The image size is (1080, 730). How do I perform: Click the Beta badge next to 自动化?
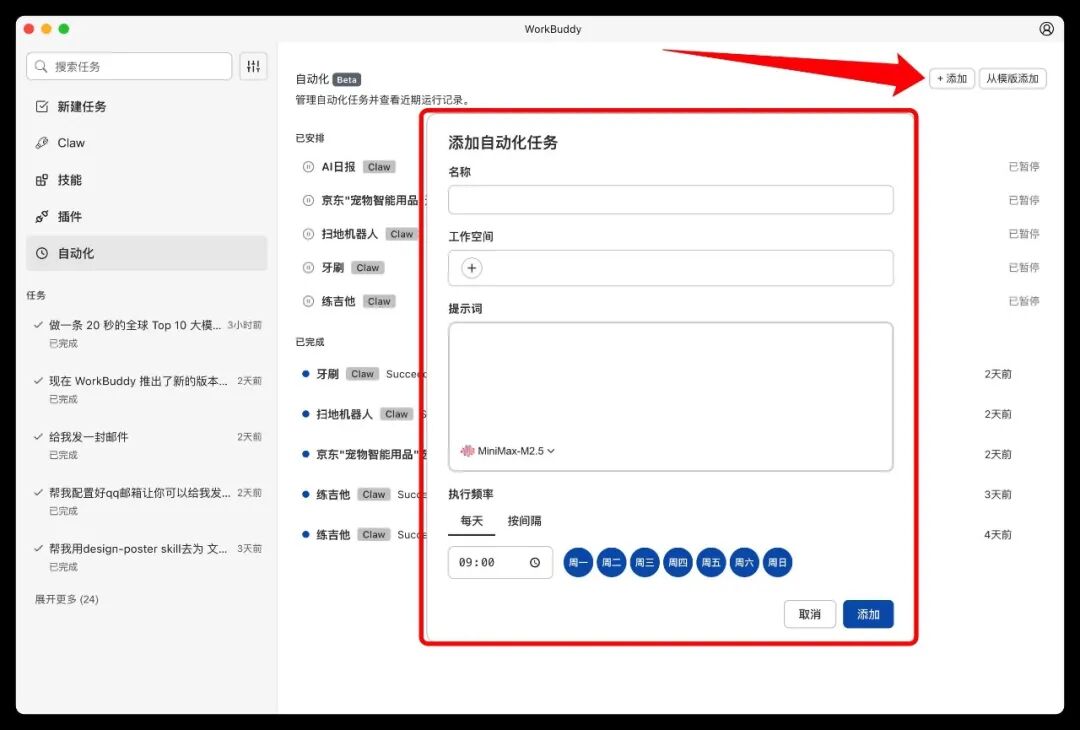point(347,80)
